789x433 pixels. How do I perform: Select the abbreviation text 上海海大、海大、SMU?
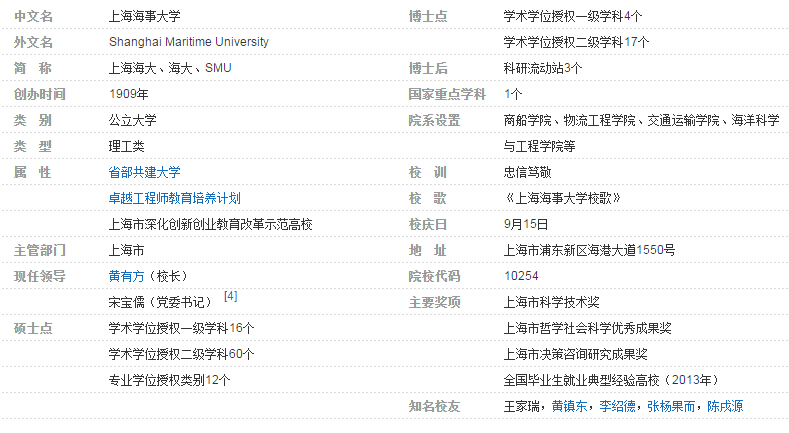[170, 68]
